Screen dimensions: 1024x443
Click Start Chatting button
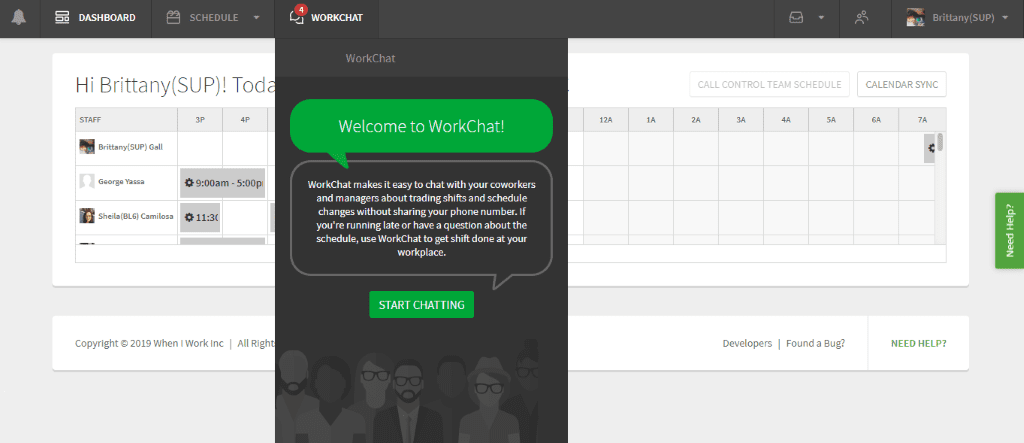point(421,304)
